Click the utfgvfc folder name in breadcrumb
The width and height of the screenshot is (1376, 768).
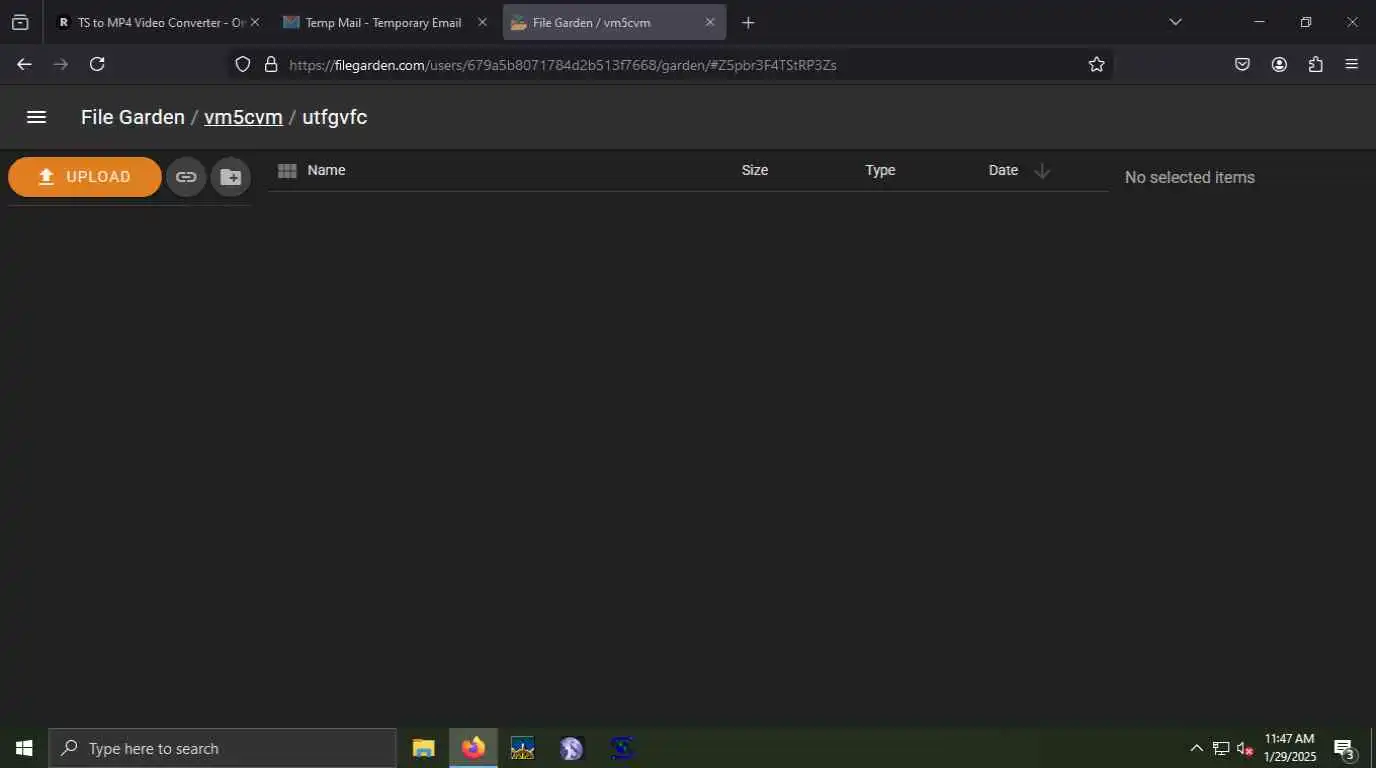tap(335, 117)
